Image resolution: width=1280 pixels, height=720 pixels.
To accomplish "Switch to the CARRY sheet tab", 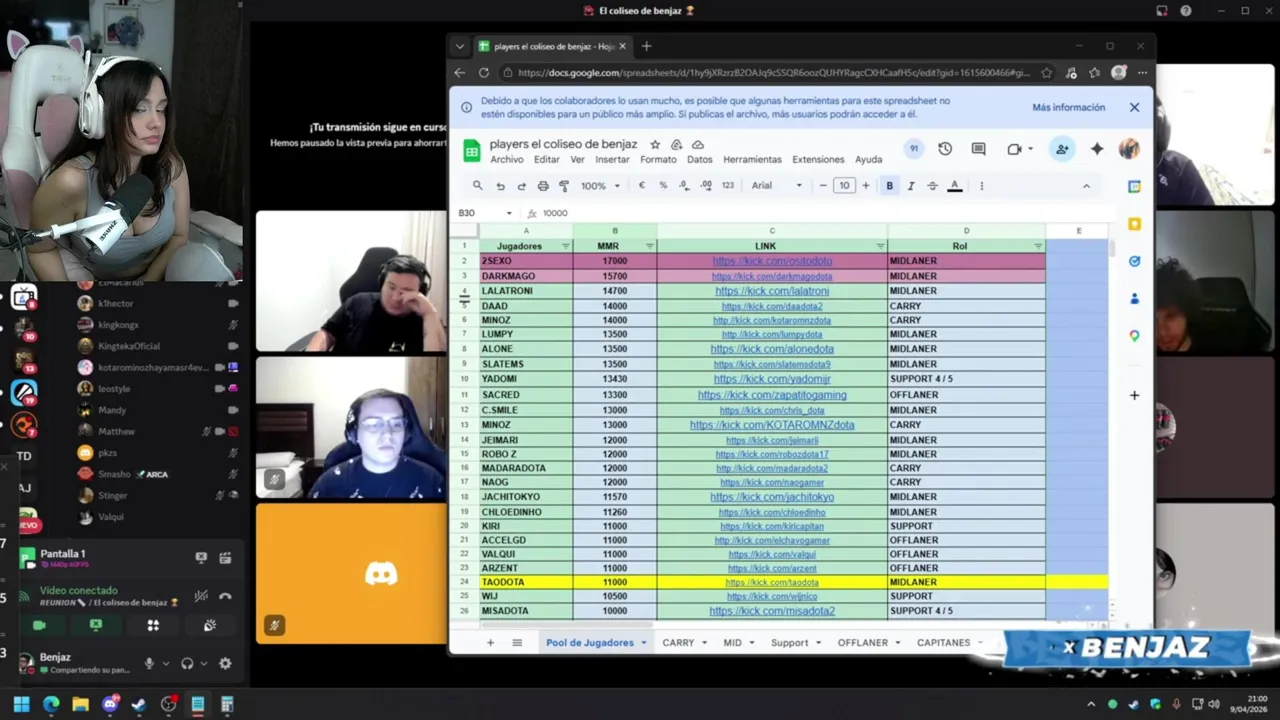I will tap(684, 643).
